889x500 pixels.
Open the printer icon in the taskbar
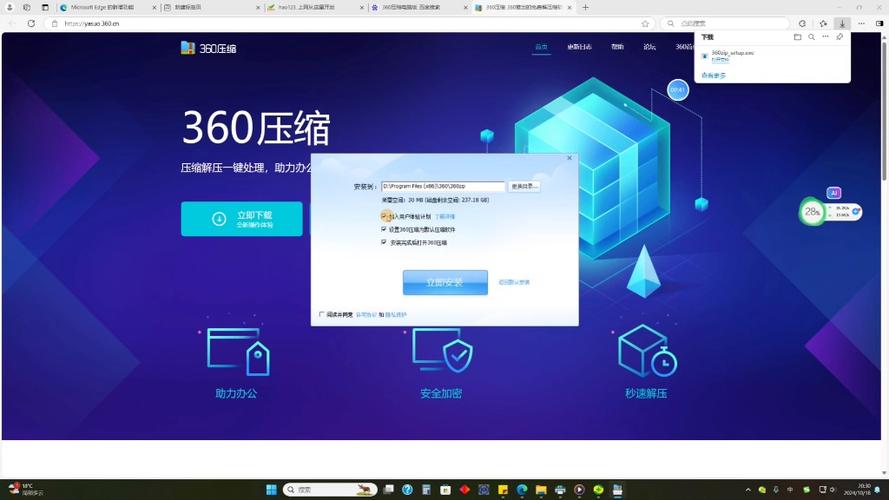[x=560, y=489]
